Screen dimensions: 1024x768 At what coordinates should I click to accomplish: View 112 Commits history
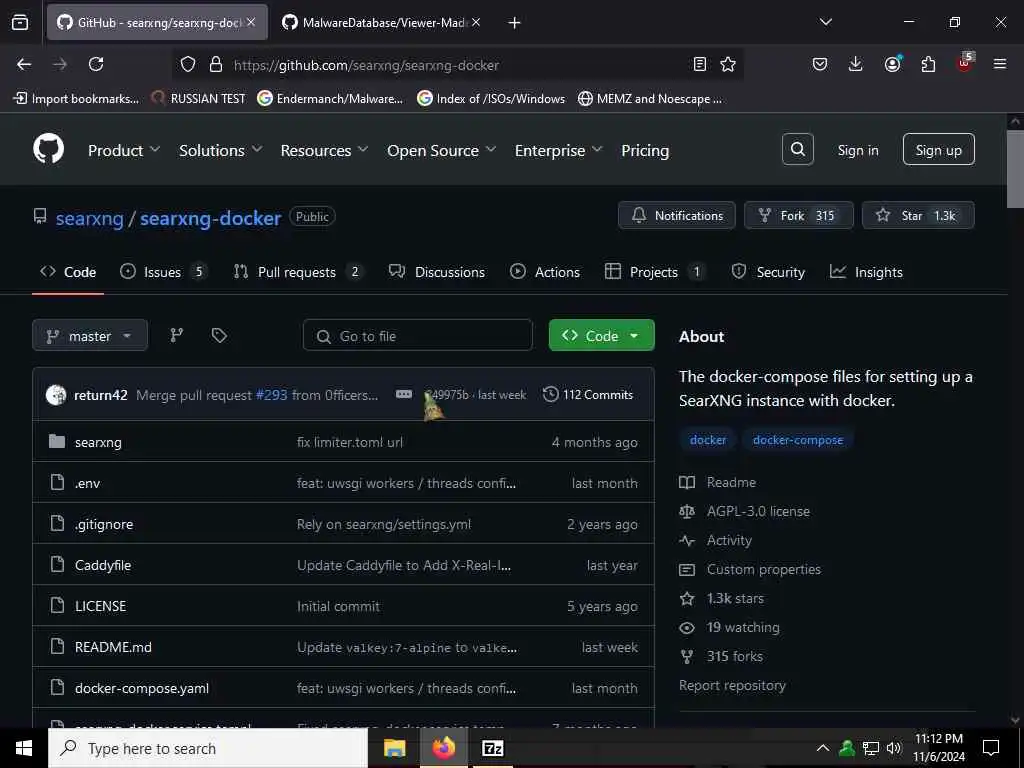coord(588,394)
